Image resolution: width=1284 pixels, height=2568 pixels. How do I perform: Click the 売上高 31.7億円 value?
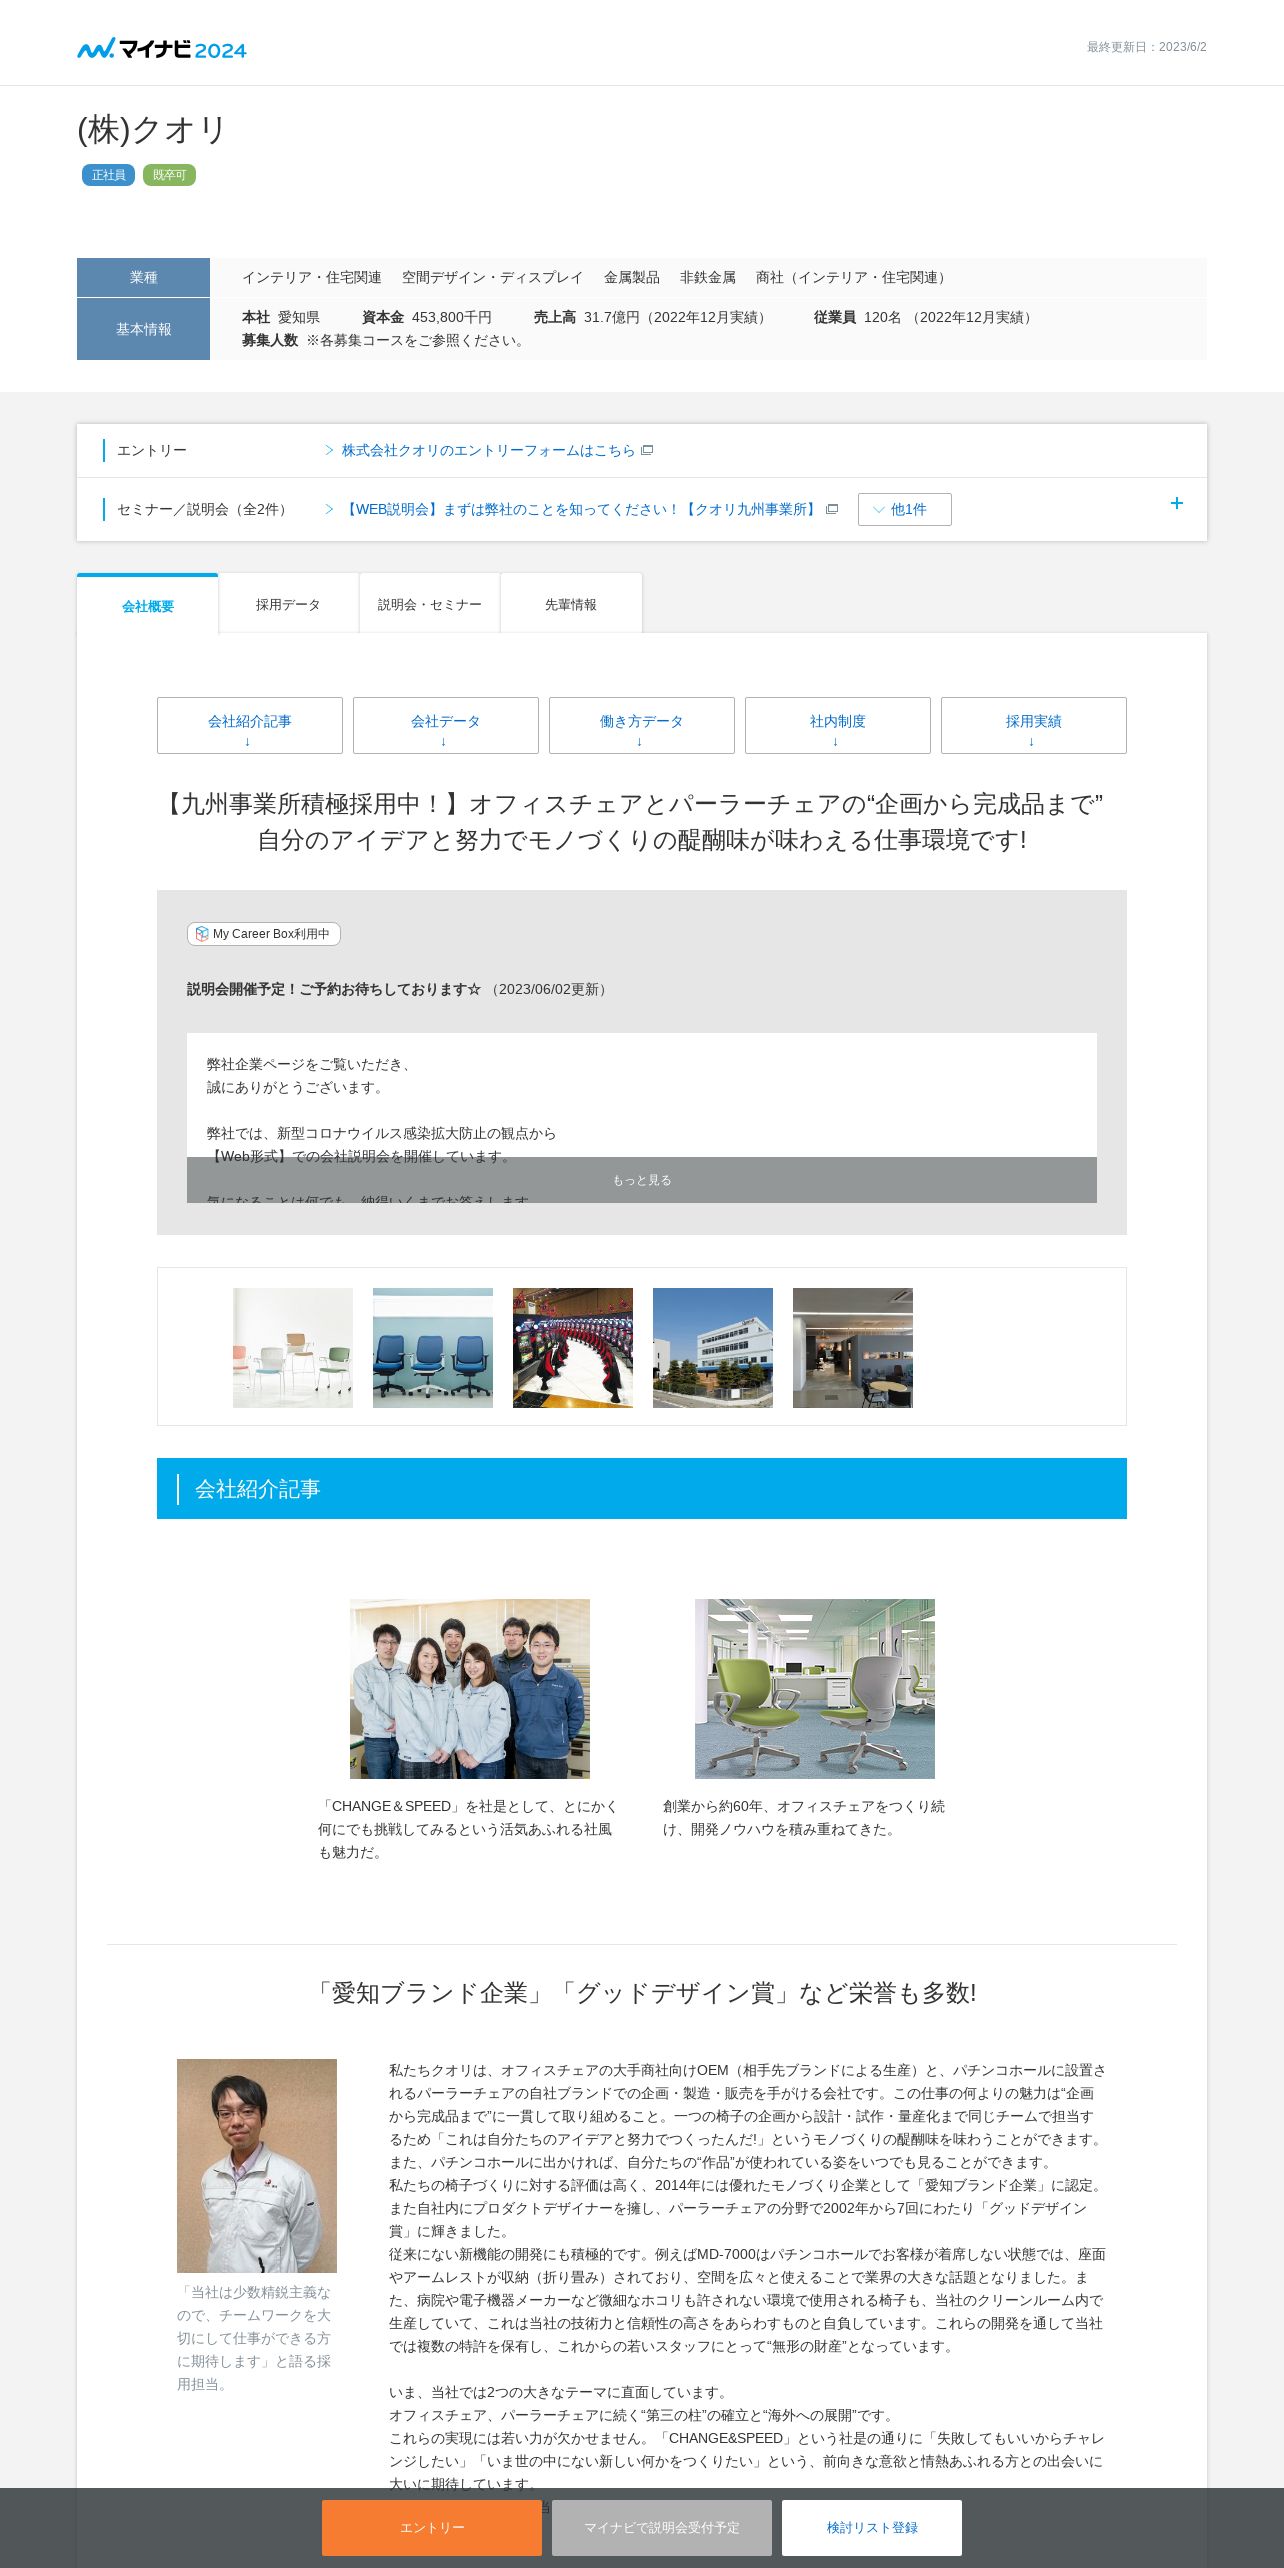653,317
